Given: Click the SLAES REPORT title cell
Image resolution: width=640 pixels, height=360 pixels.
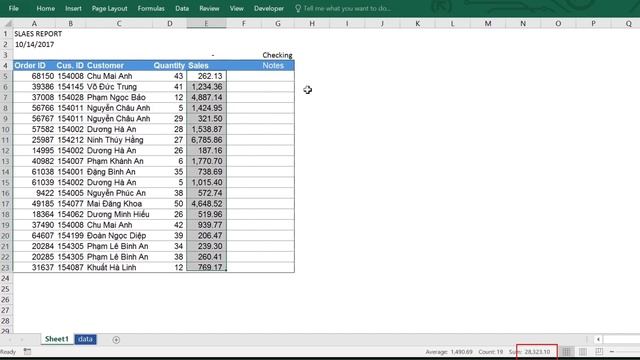Looking at the screenshot, I should click(x=38, y=33).
